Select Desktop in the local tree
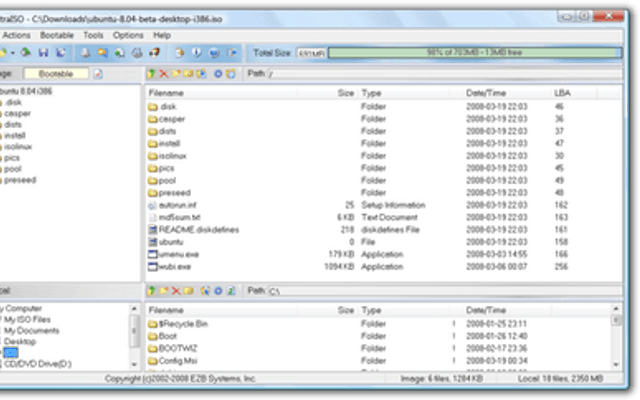This screenshot has width=640, height=400. (x=20, y=342)
